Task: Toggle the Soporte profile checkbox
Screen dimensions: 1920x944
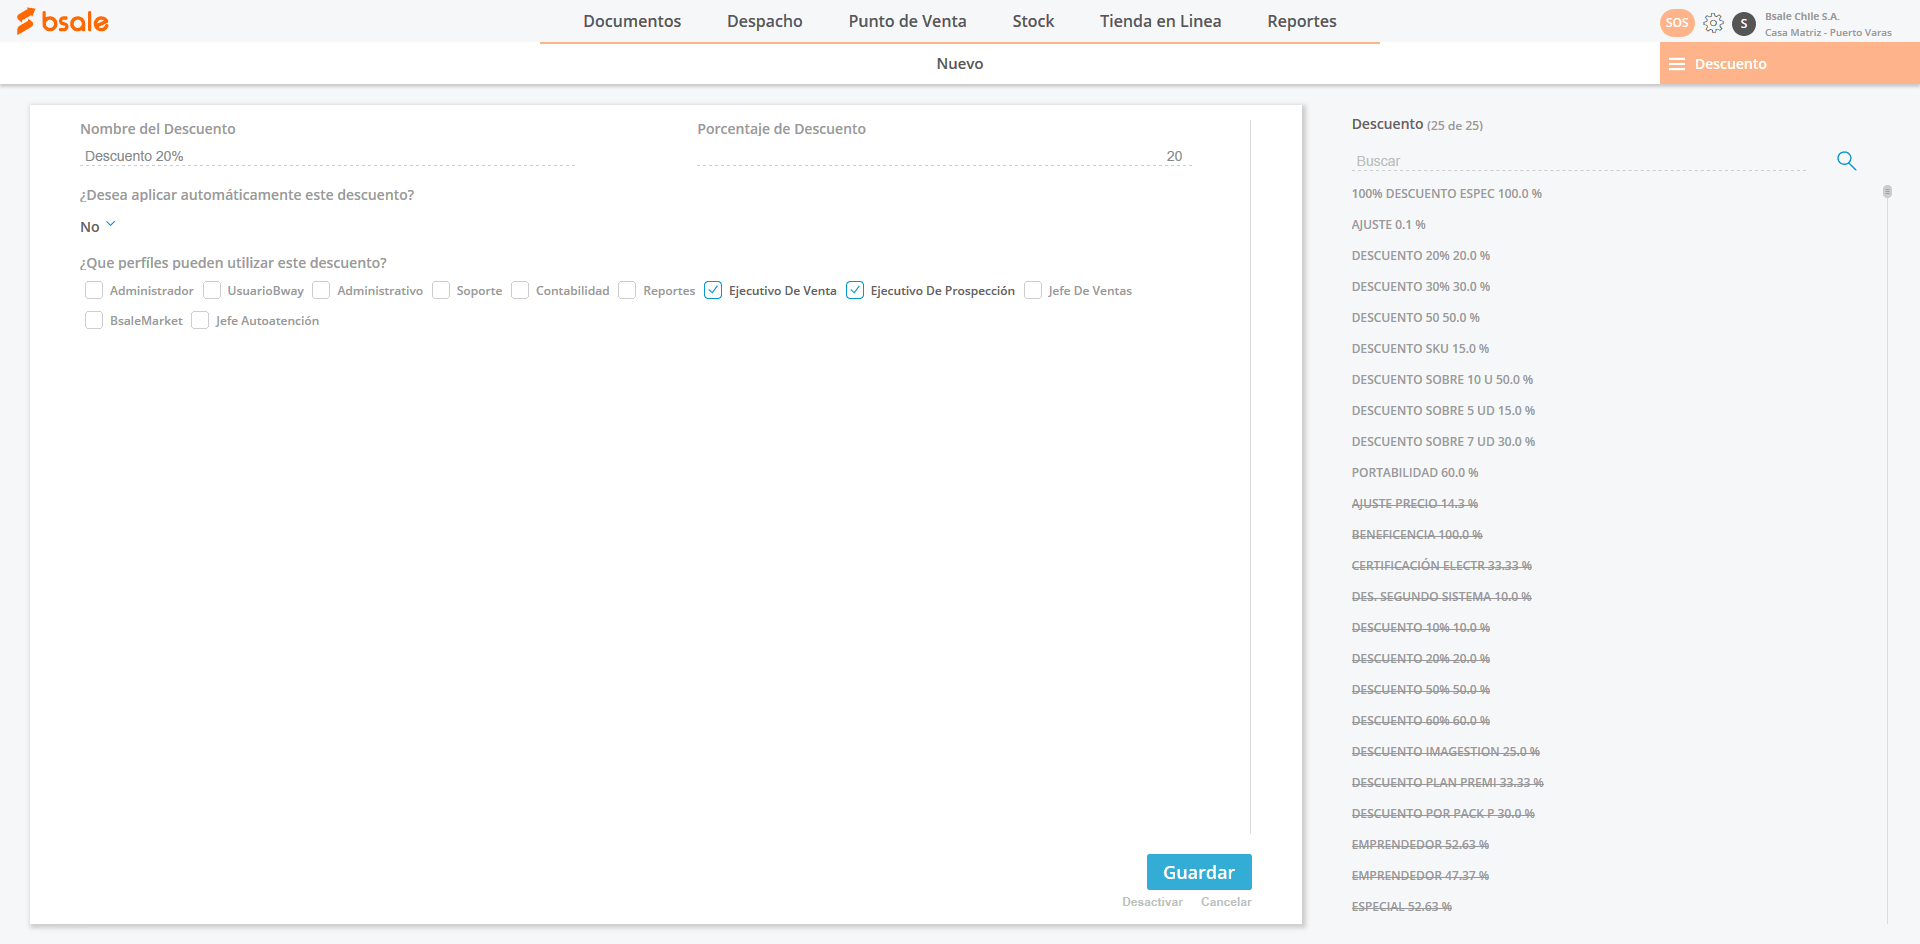Action: [441, 291]
